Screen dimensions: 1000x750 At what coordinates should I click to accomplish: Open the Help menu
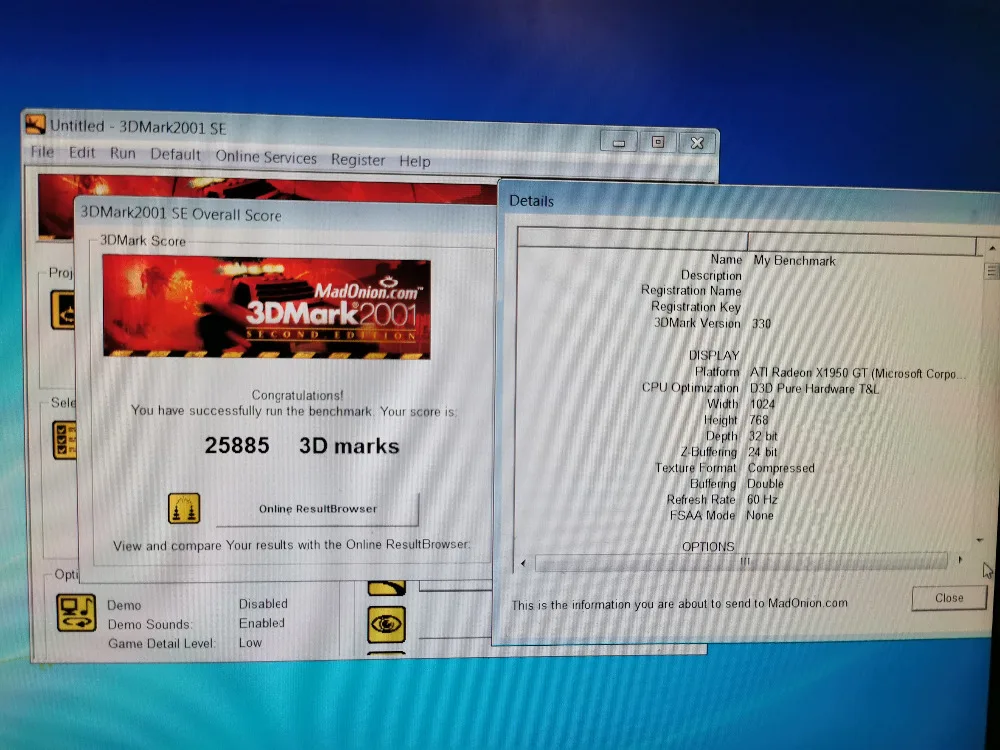point(415,161)
